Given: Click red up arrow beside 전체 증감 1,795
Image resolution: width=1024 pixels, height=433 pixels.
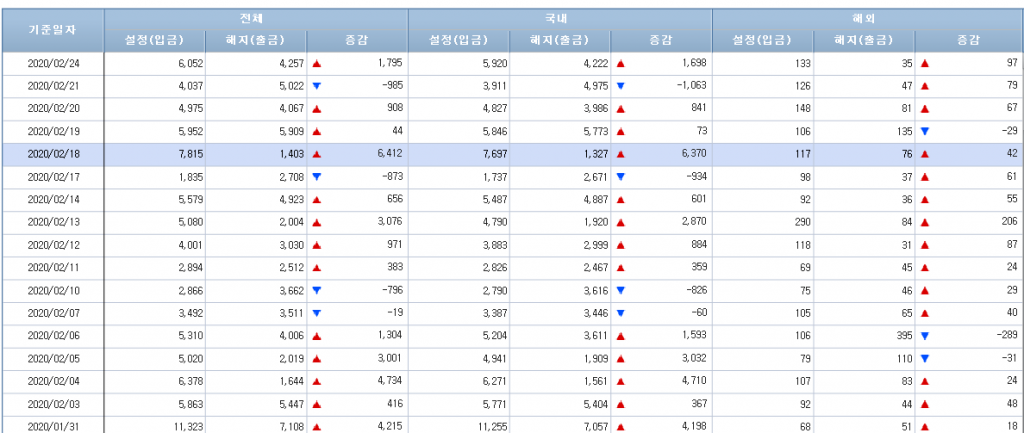Looking at the screenshot, I should coord(317,63).
